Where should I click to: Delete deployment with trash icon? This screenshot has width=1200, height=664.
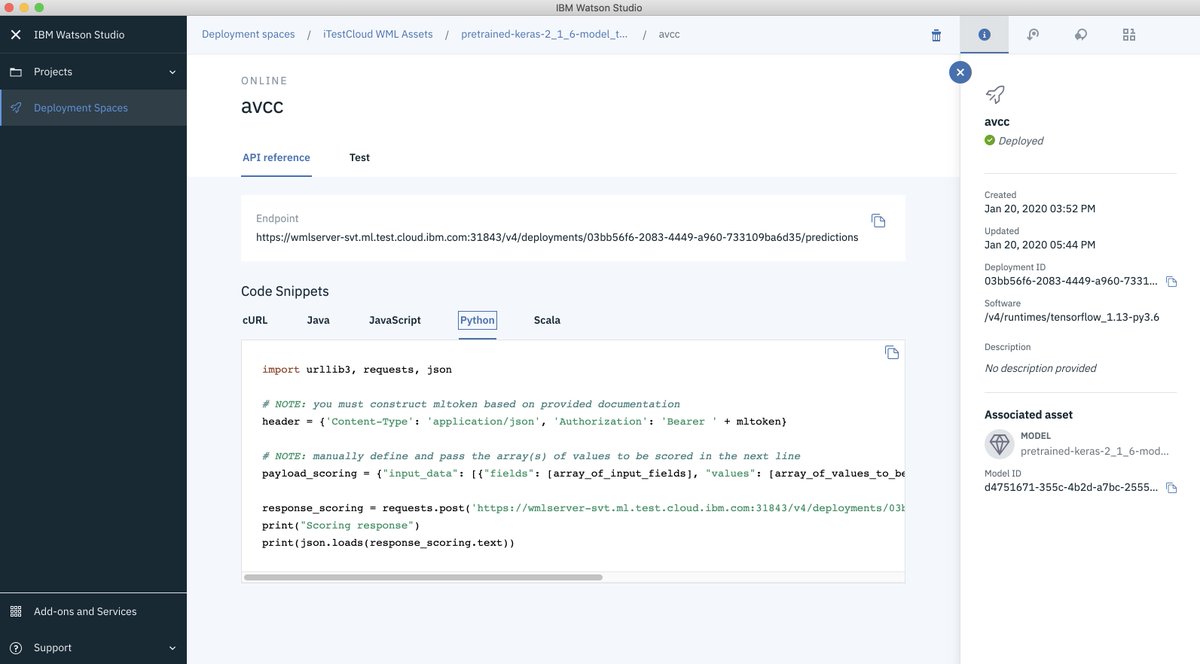click(x=936, y=35)
